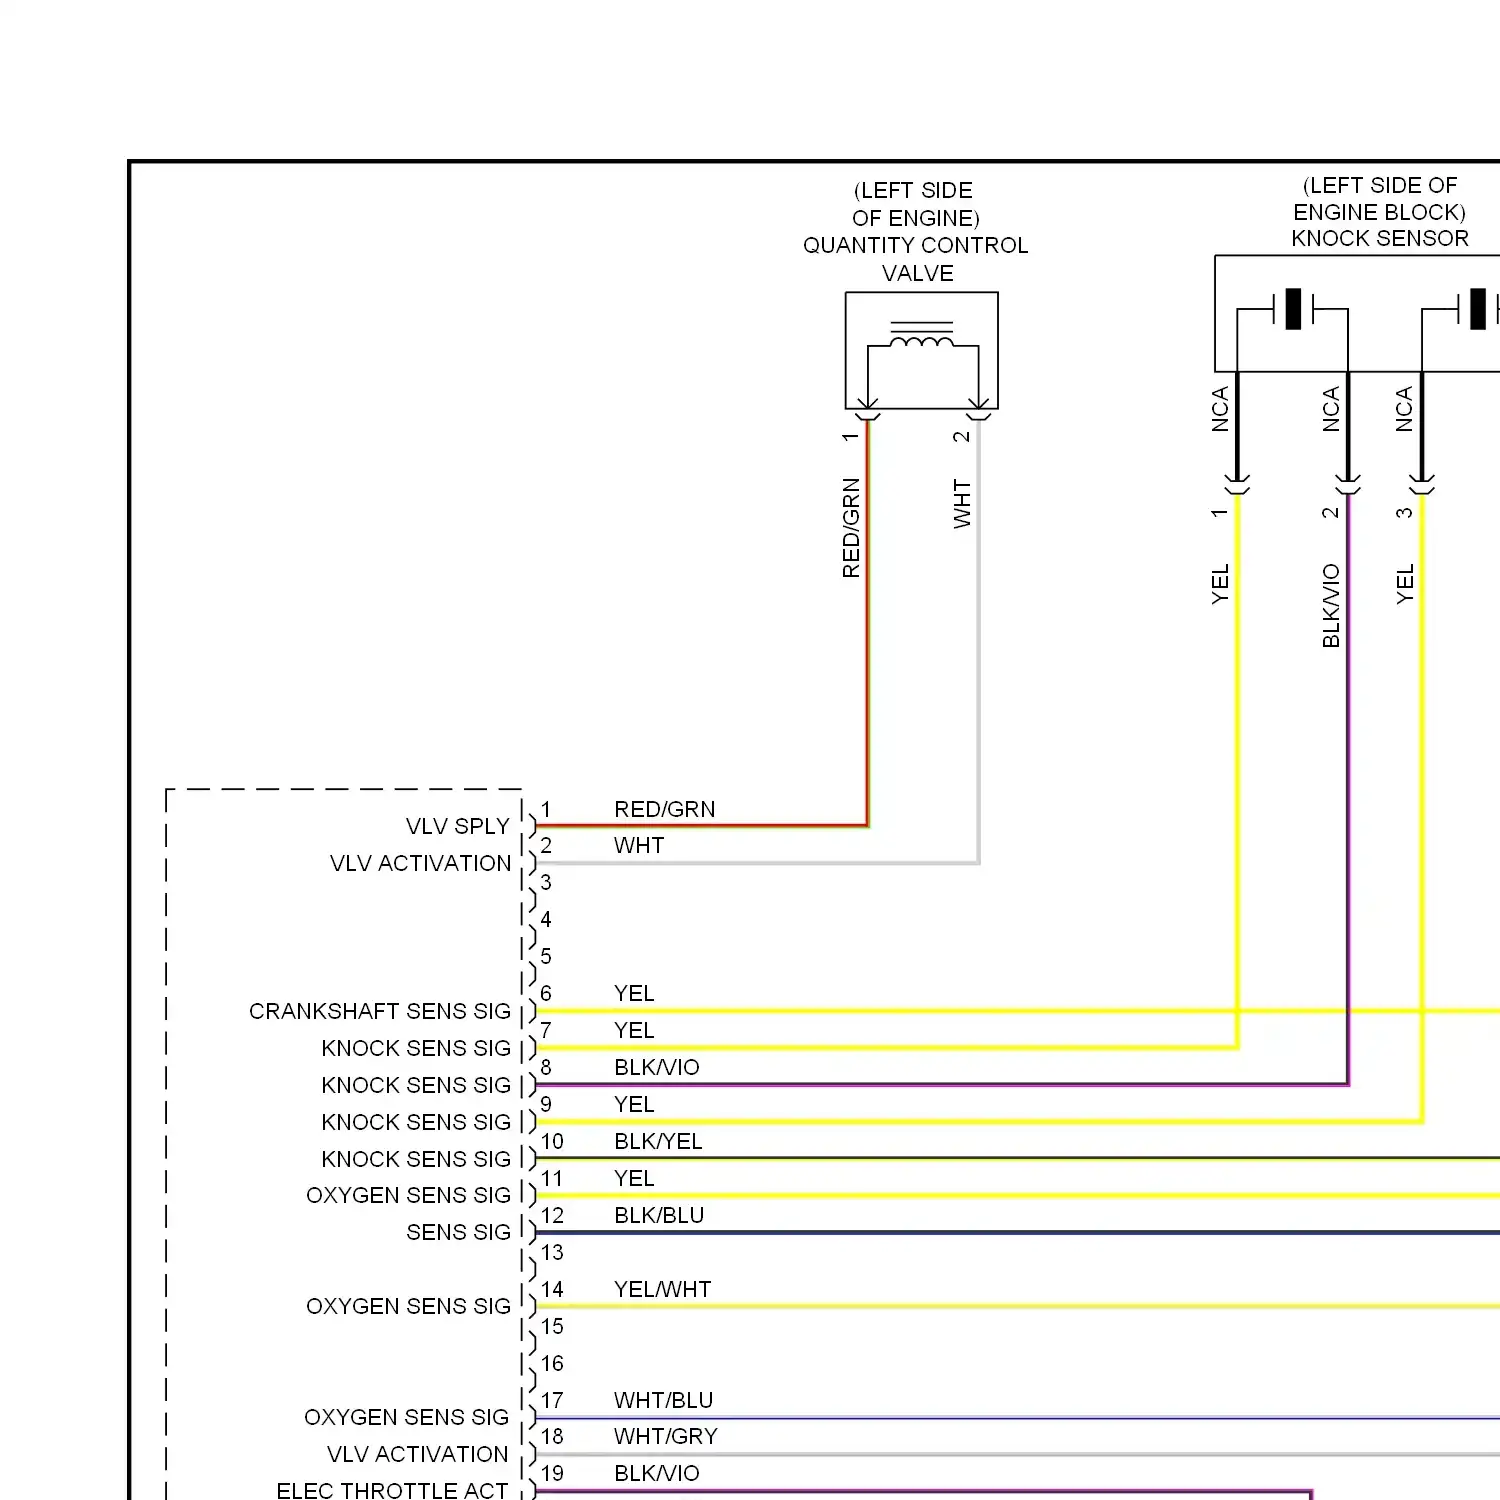Click KNOCK SENS SIG label at pin 10
1500x1500 pixels.
pyautogui.click(x=416, y=1159)
